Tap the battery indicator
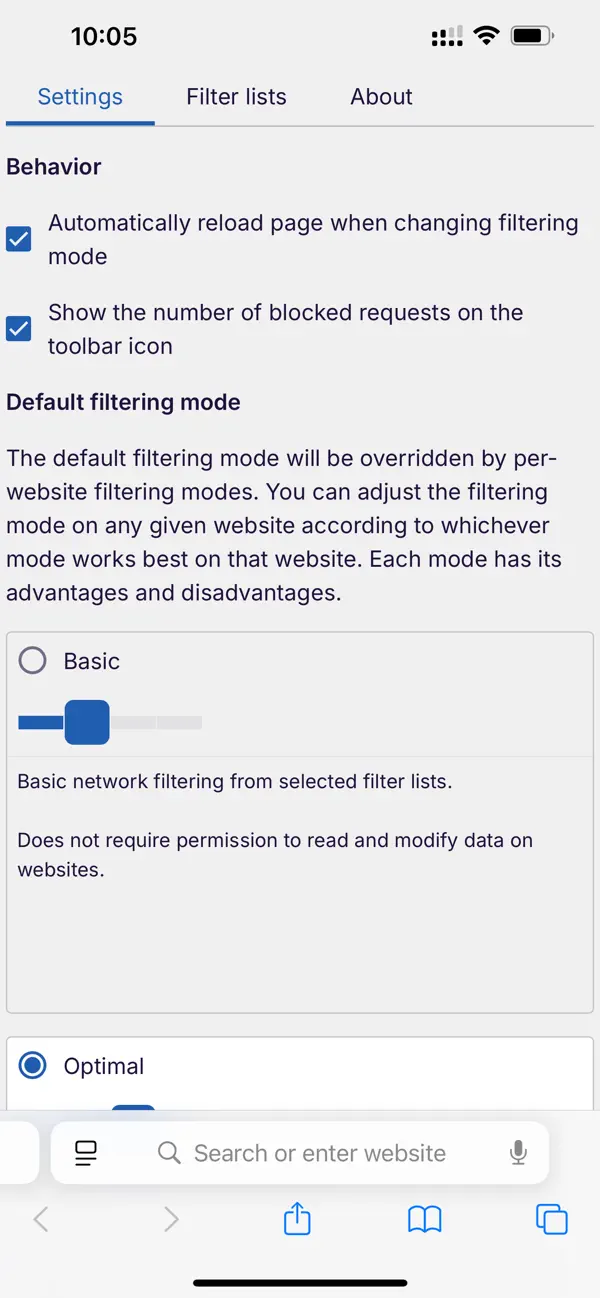 click(x=530, y=34)
